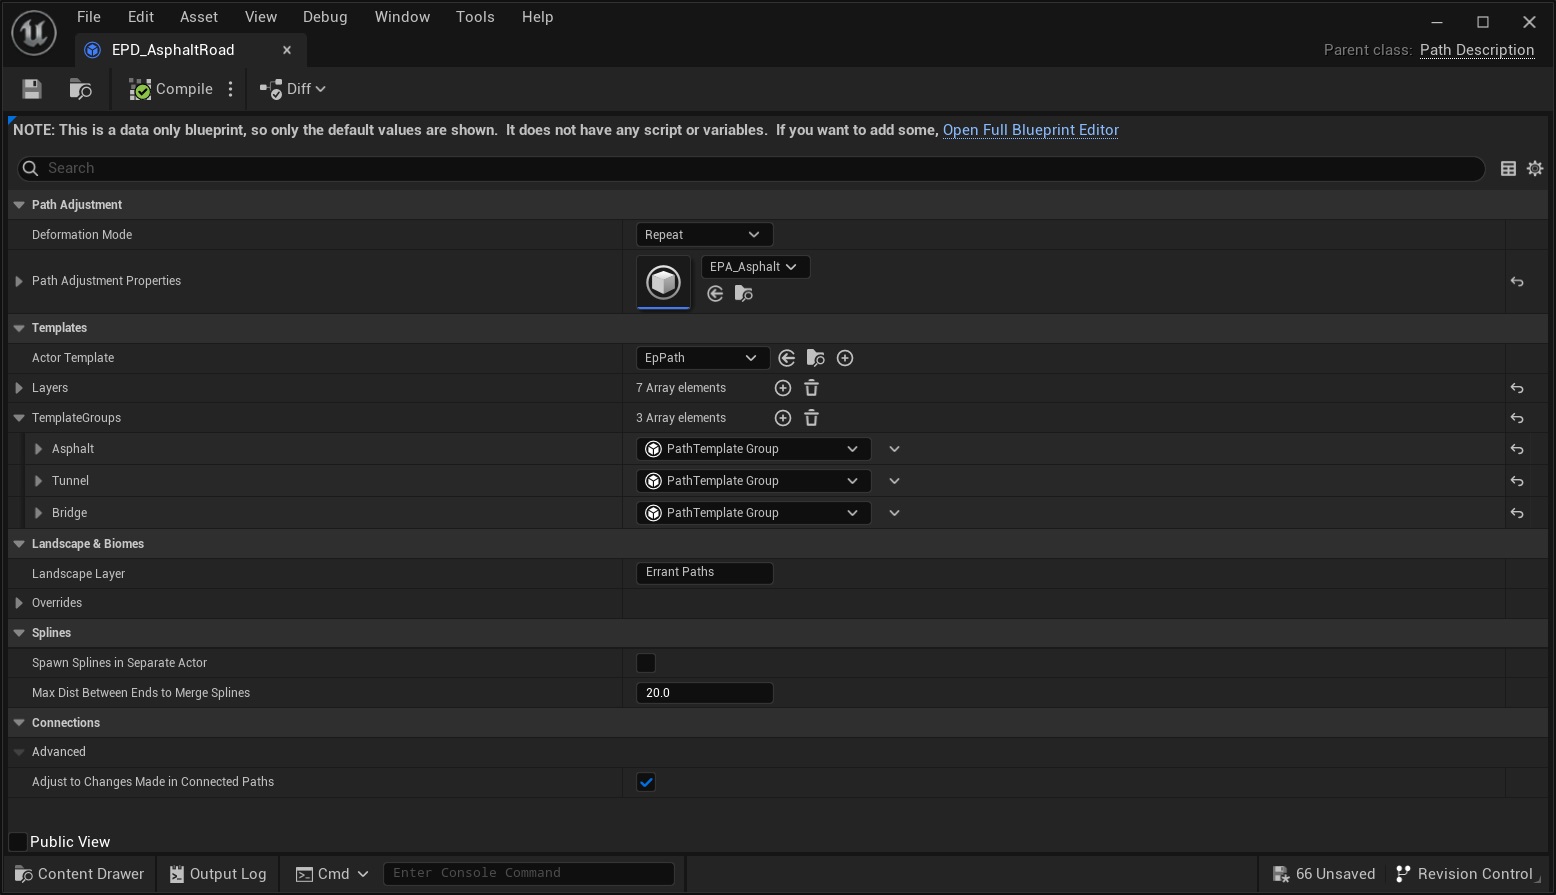Switch to the EPD_AsphaltRoad tab
This screenshot has width=1556, height=895.
(173, 50)
